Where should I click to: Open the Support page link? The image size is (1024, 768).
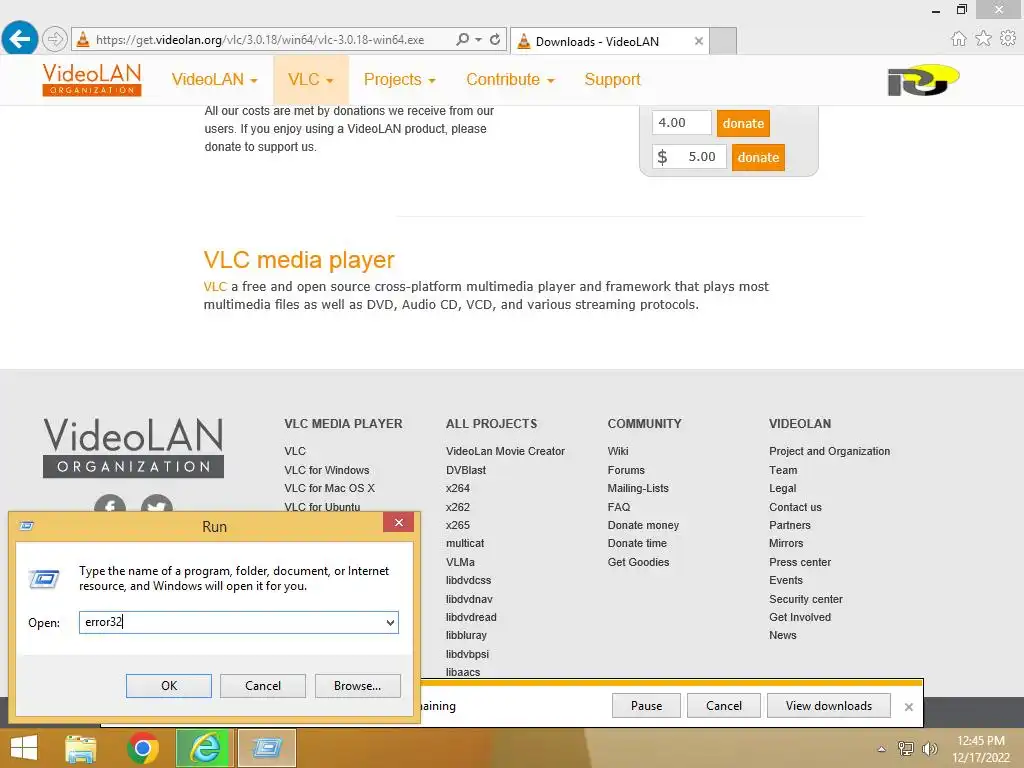point(612,80)
